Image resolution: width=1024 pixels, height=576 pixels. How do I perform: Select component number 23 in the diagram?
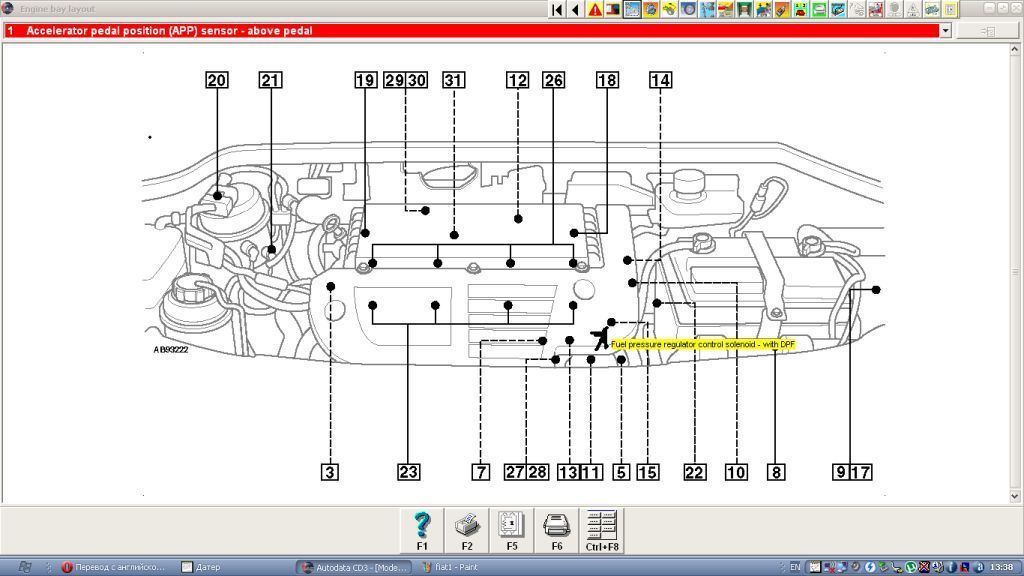pos(408,472)
